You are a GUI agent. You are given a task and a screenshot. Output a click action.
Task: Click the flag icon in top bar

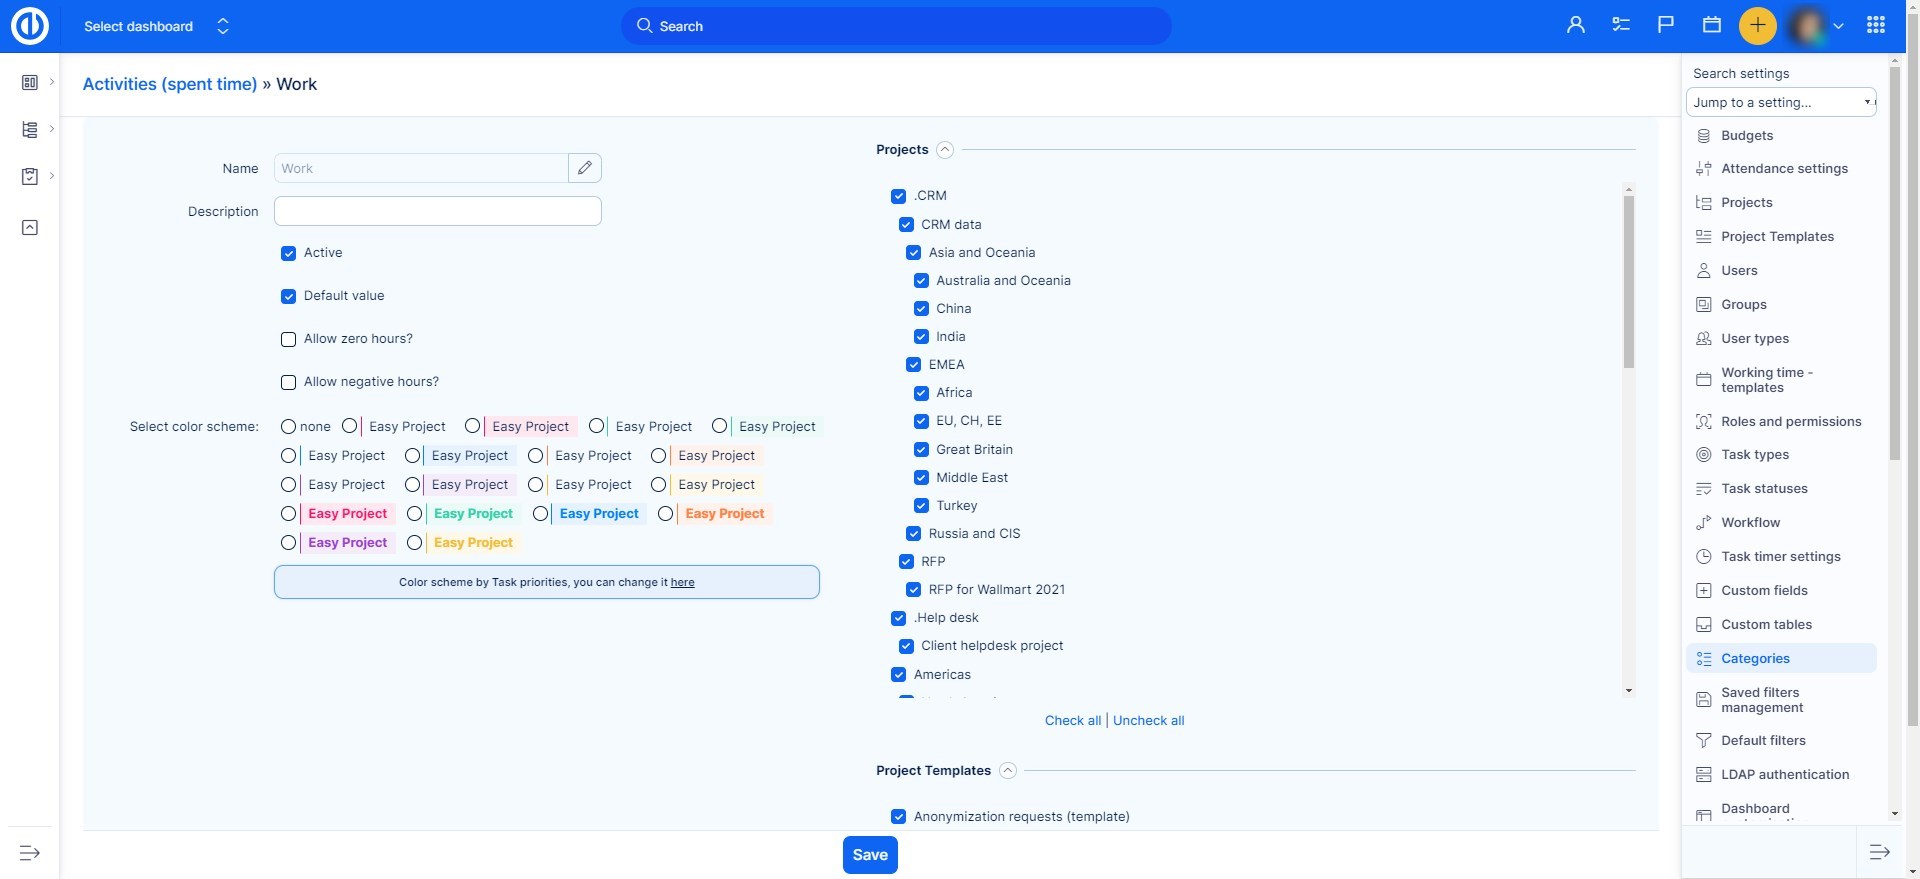click(x=1666, y=26)
